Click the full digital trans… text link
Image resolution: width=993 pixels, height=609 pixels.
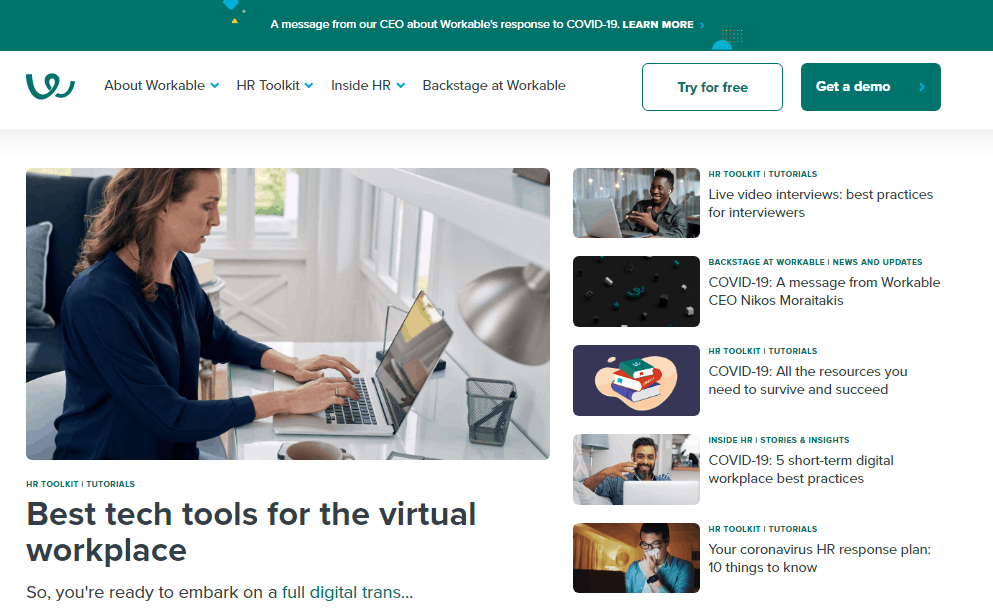pyautogui.click(x=346, y=592)
